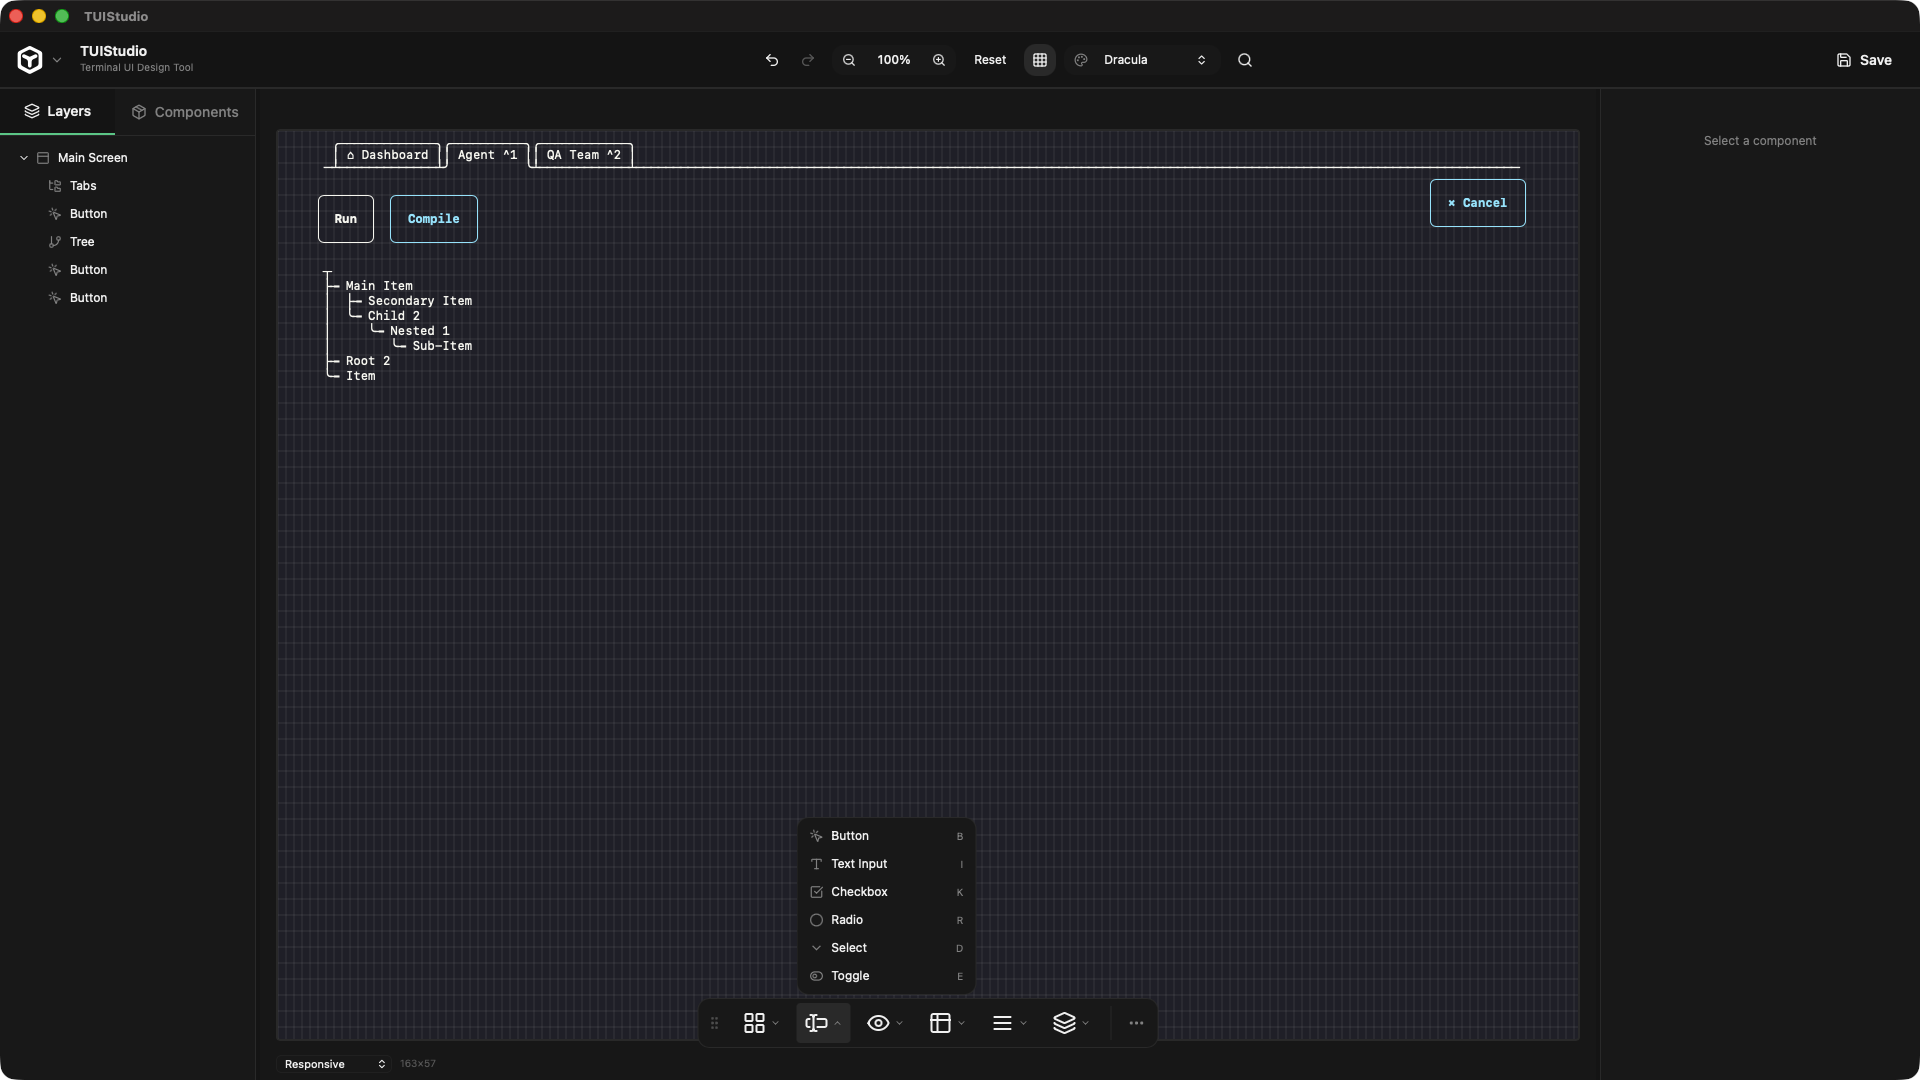
Task: Pick the Toggle component from the list
Action: pos(850,976)
